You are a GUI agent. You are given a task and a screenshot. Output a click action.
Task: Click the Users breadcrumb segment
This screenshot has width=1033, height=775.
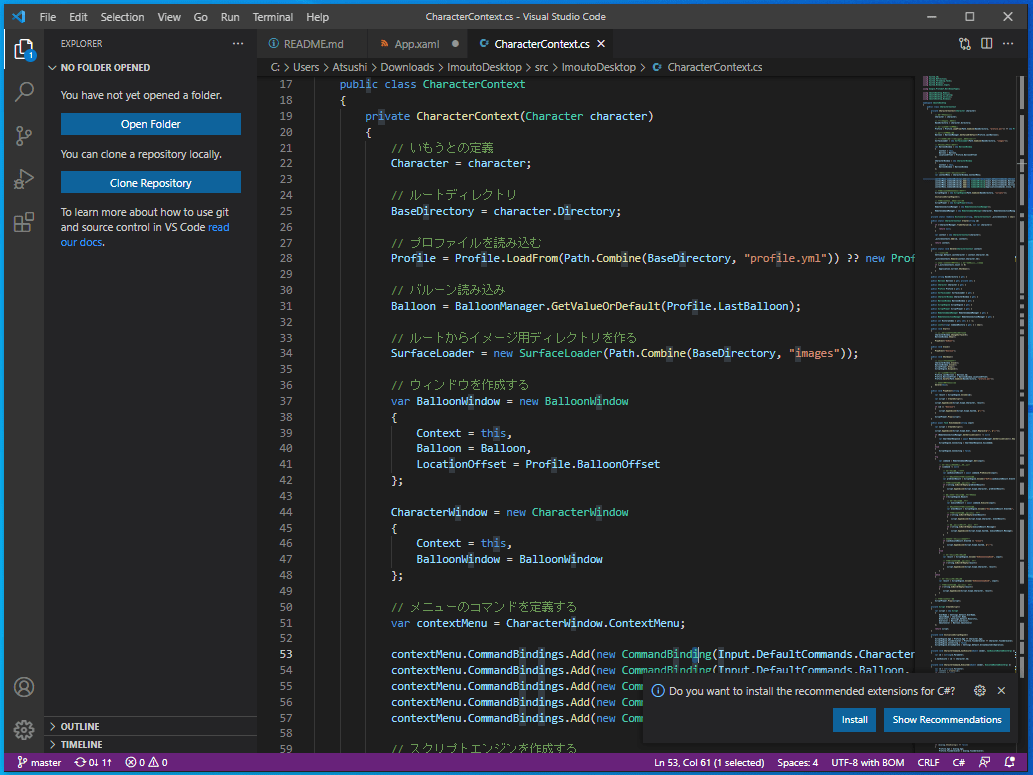tap(306, 67)
